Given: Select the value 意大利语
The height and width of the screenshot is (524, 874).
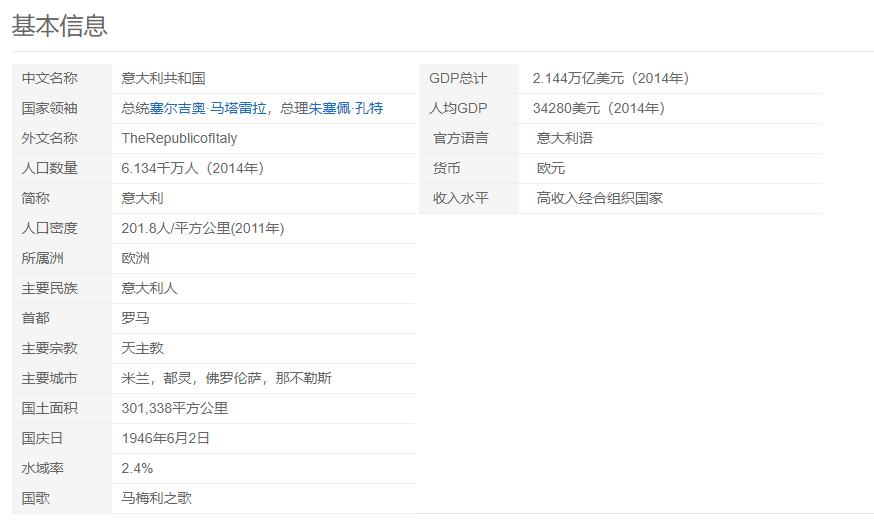Looking at the screenshot, I should 565,138.
